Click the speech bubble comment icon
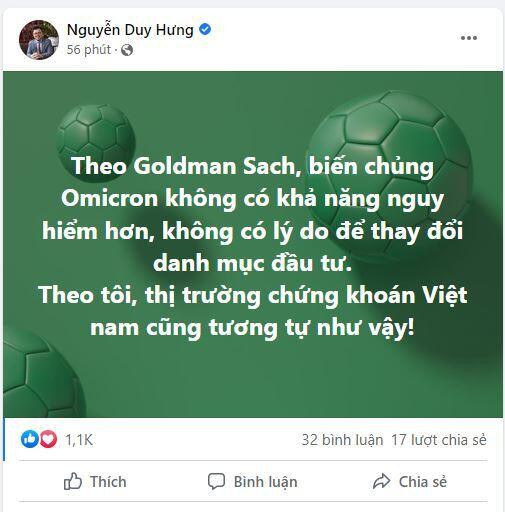 tap(216, 481)
